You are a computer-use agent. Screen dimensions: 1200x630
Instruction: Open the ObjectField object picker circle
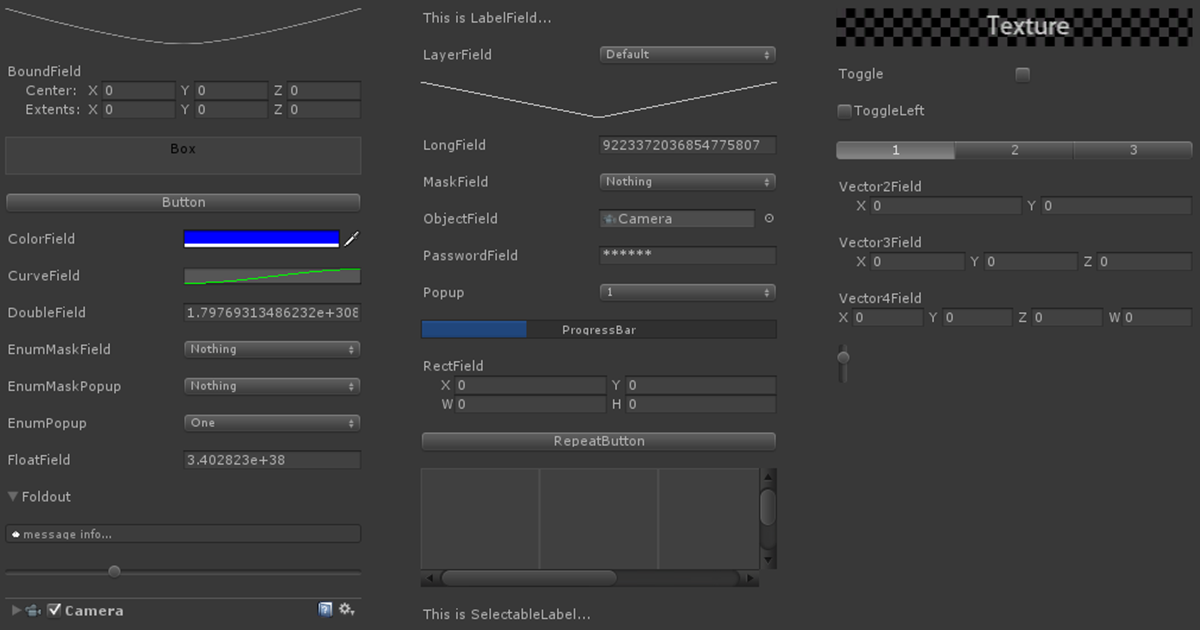[769, 219]
